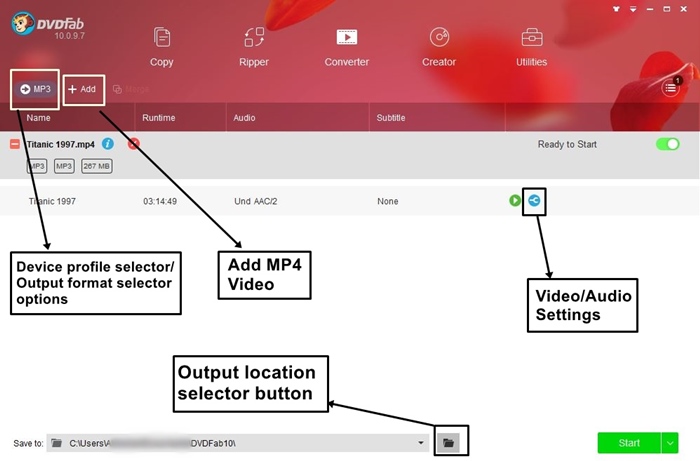Open the Converter module
Screen dimensions: 700x461
346,47
